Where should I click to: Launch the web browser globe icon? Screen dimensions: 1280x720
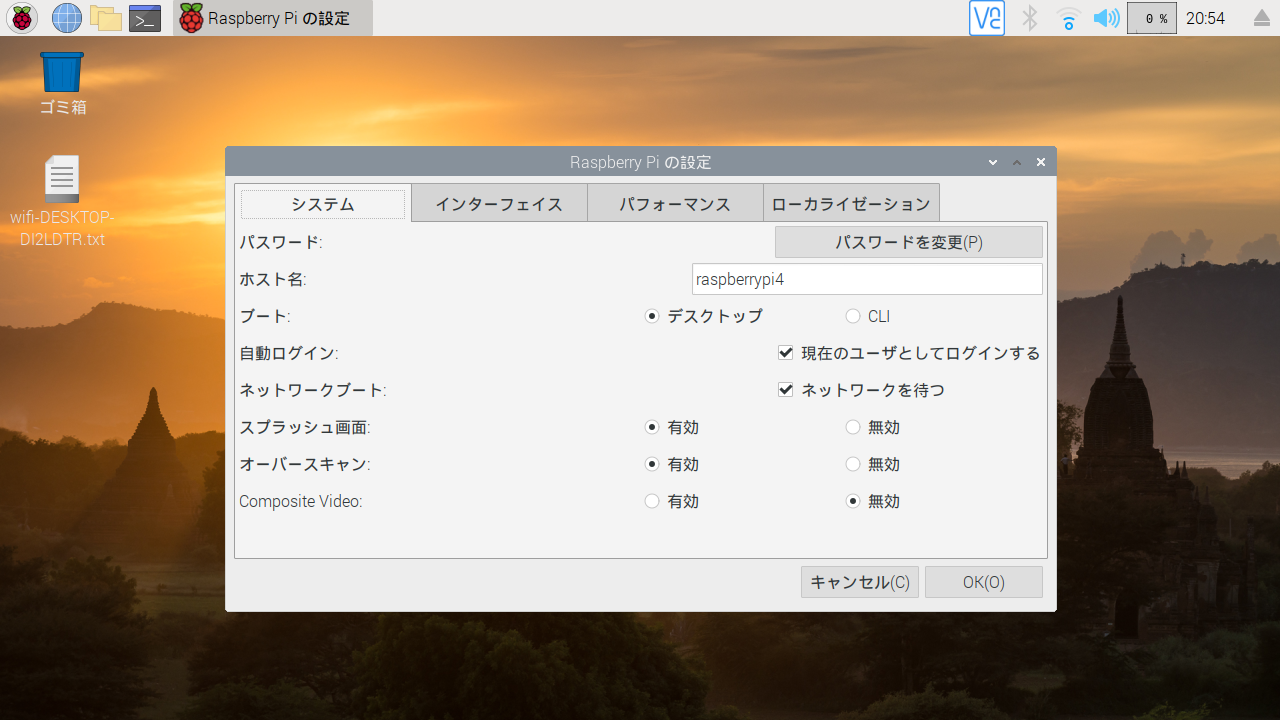(x=67, y=18)
